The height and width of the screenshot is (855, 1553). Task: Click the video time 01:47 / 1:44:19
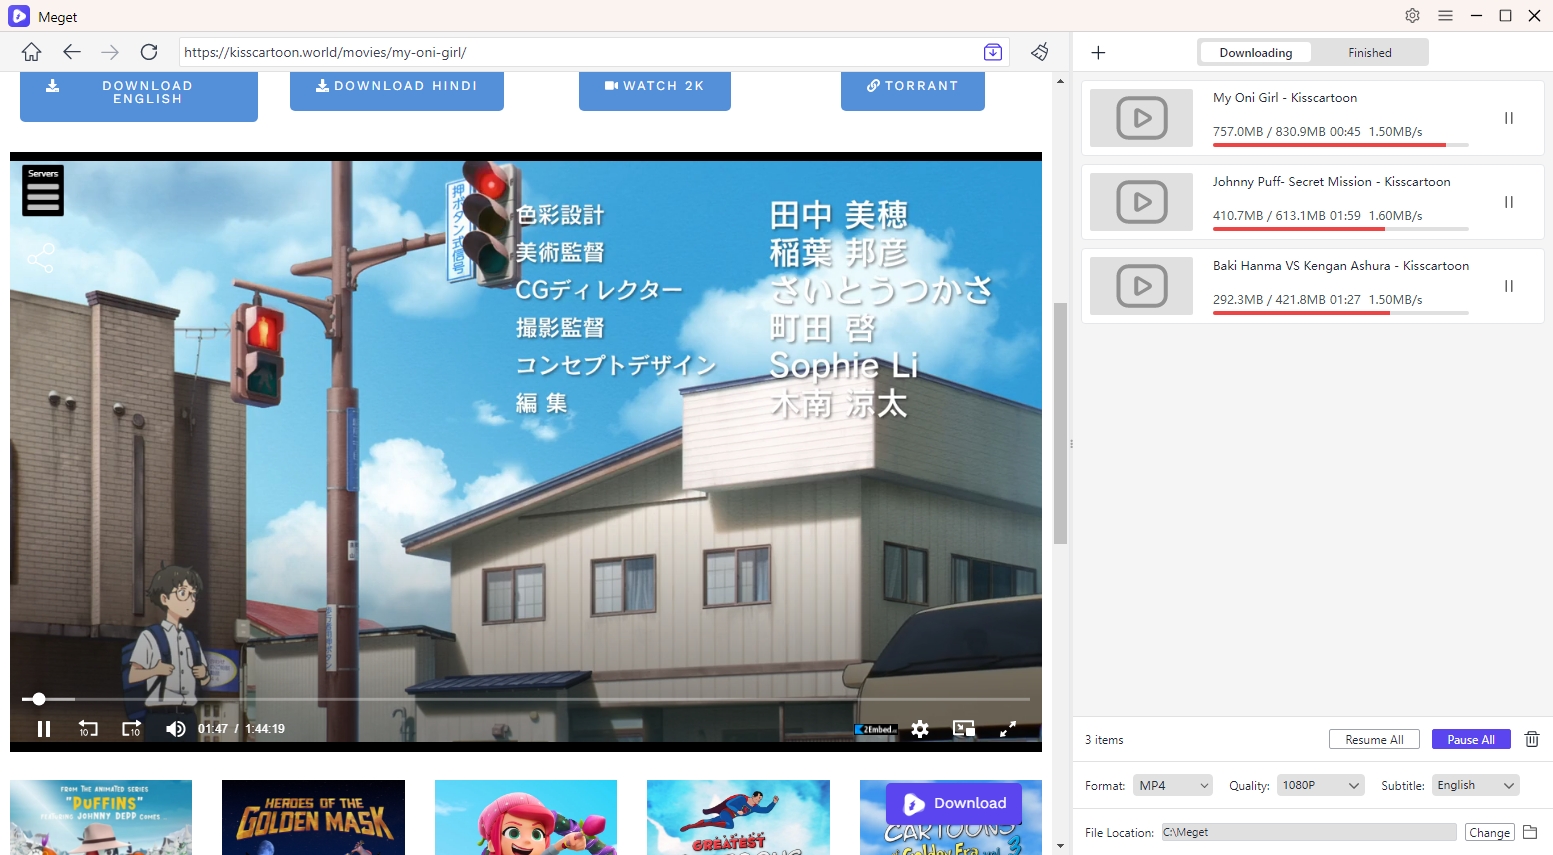tap(241, 729)
